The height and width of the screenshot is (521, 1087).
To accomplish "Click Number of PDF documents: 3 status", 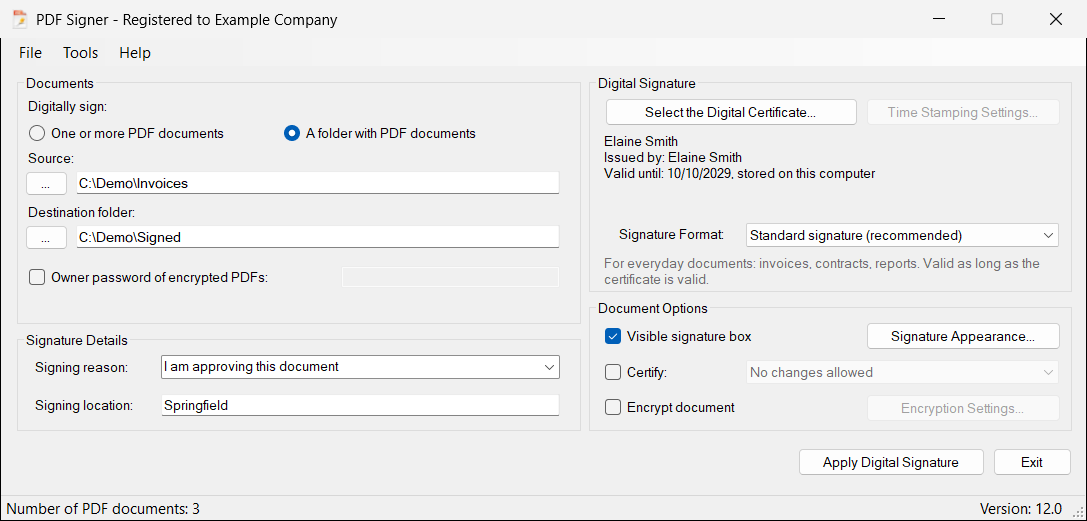I will [103, 509].
